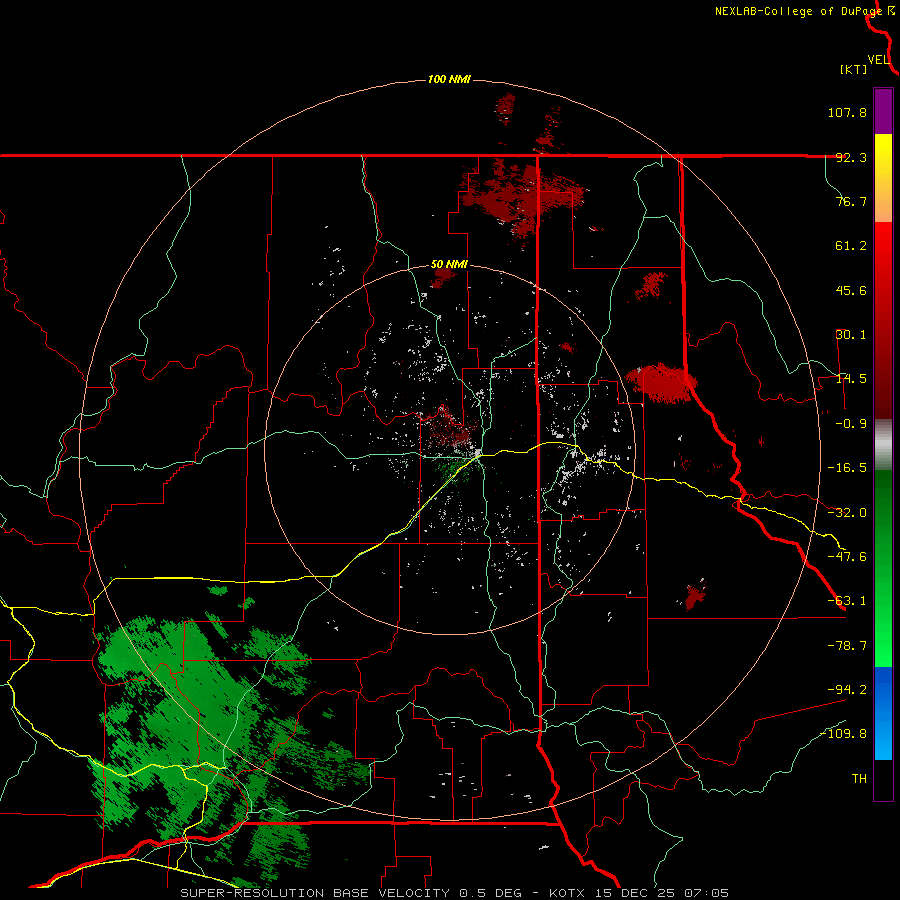Click the 50 NMI range ring label
The image size is (900, 900).
[449, 265]
